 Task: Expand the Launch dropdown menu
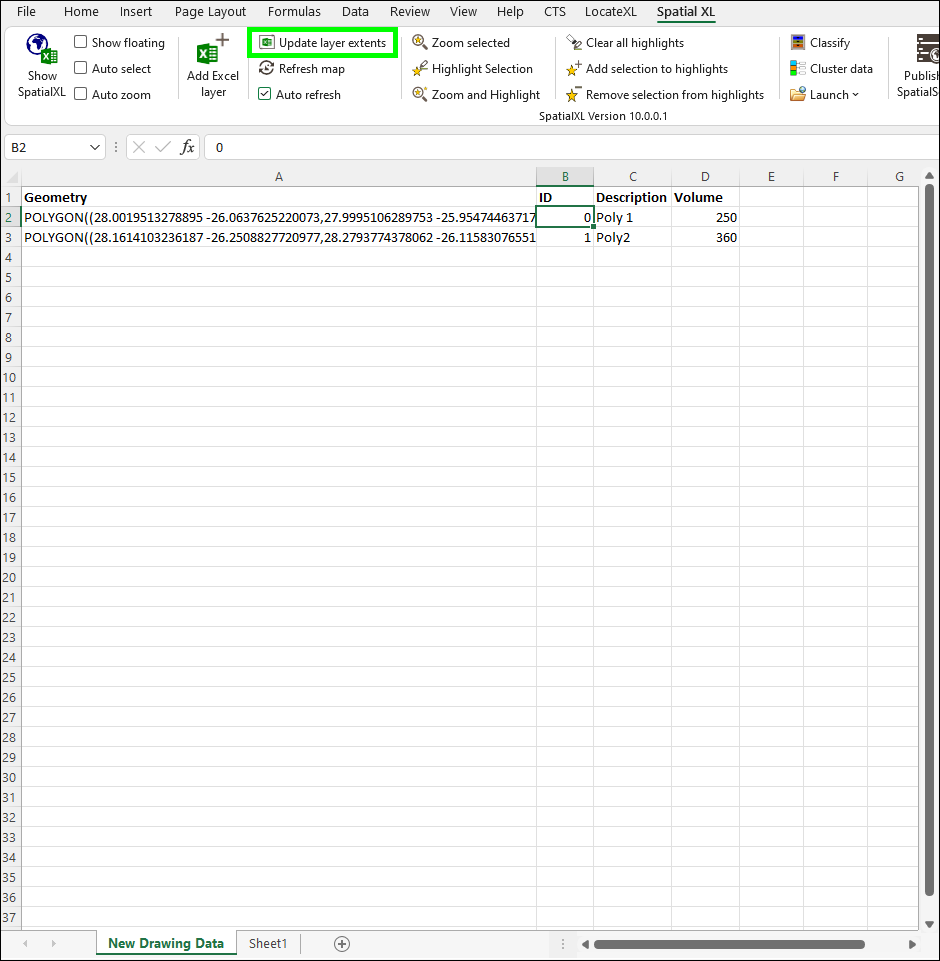click(x=825, y=95)
